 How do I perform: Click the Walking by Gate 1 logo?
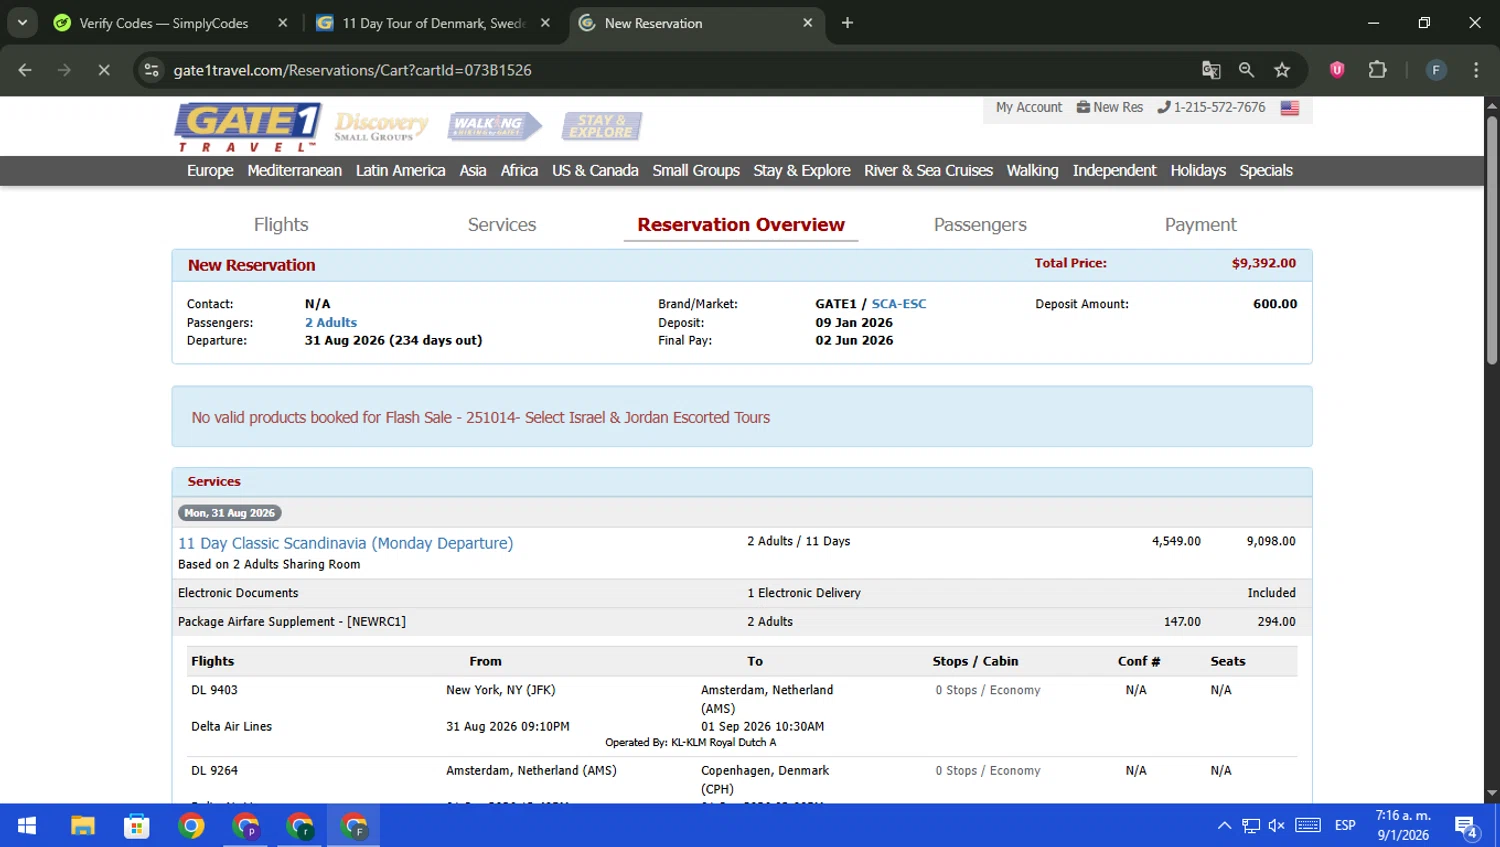(494, 126)
